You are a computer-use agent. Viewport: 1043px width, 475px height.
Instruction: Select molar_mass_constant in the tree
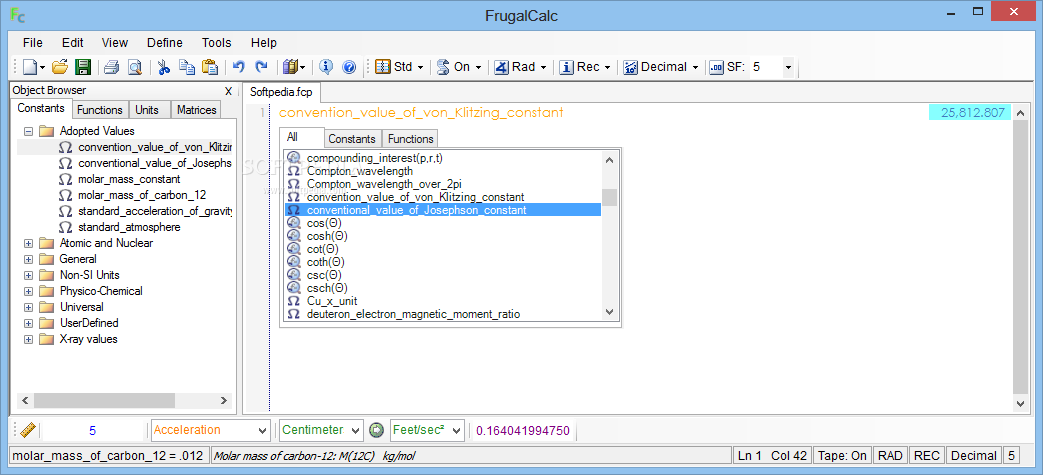(129, 179)
